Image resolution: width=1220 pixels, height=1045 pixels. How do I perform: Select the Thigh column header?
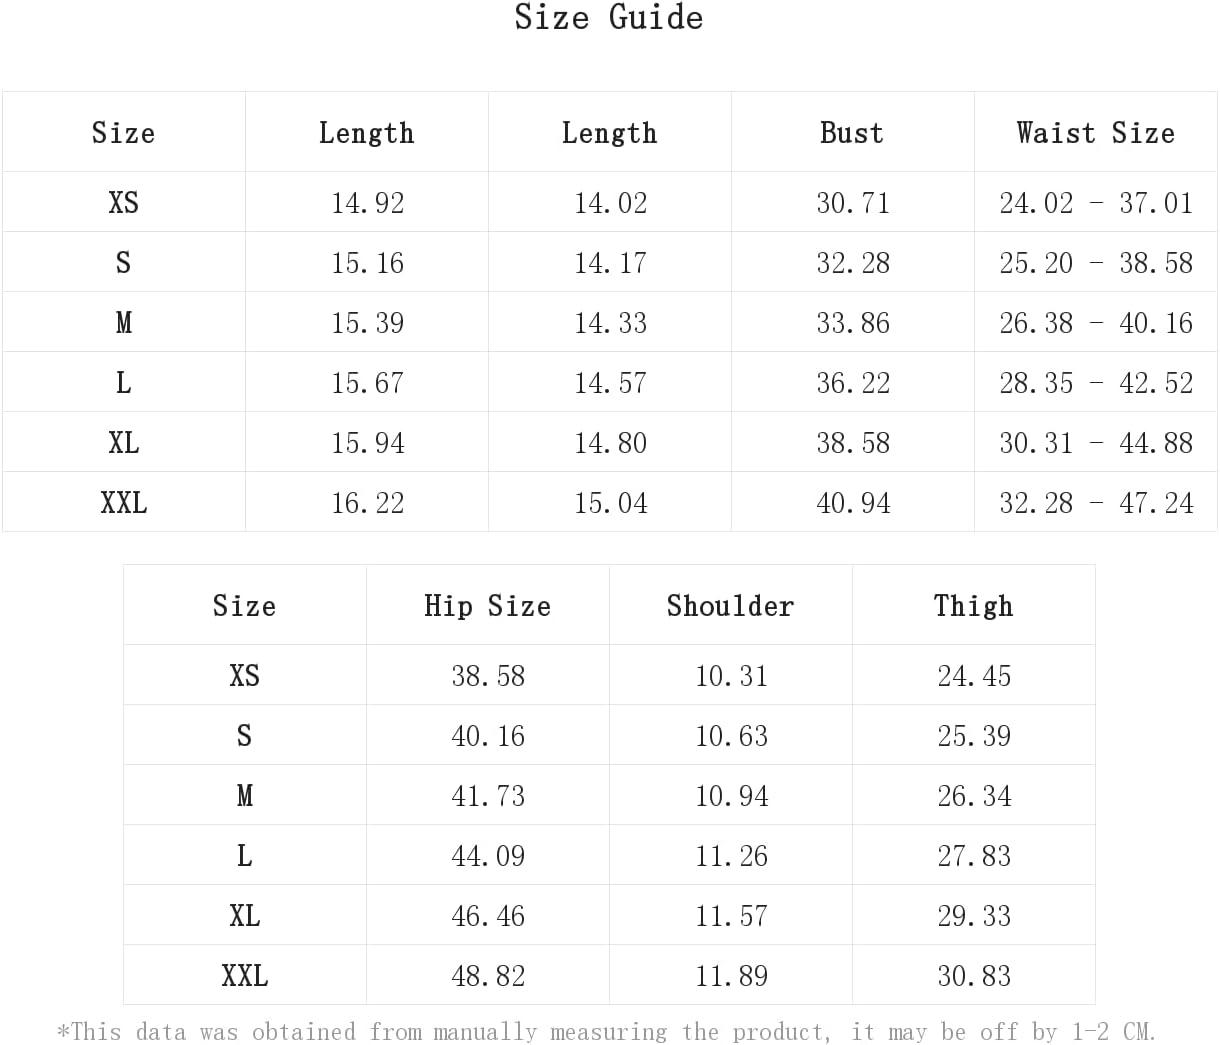click(x=973, y=606)
